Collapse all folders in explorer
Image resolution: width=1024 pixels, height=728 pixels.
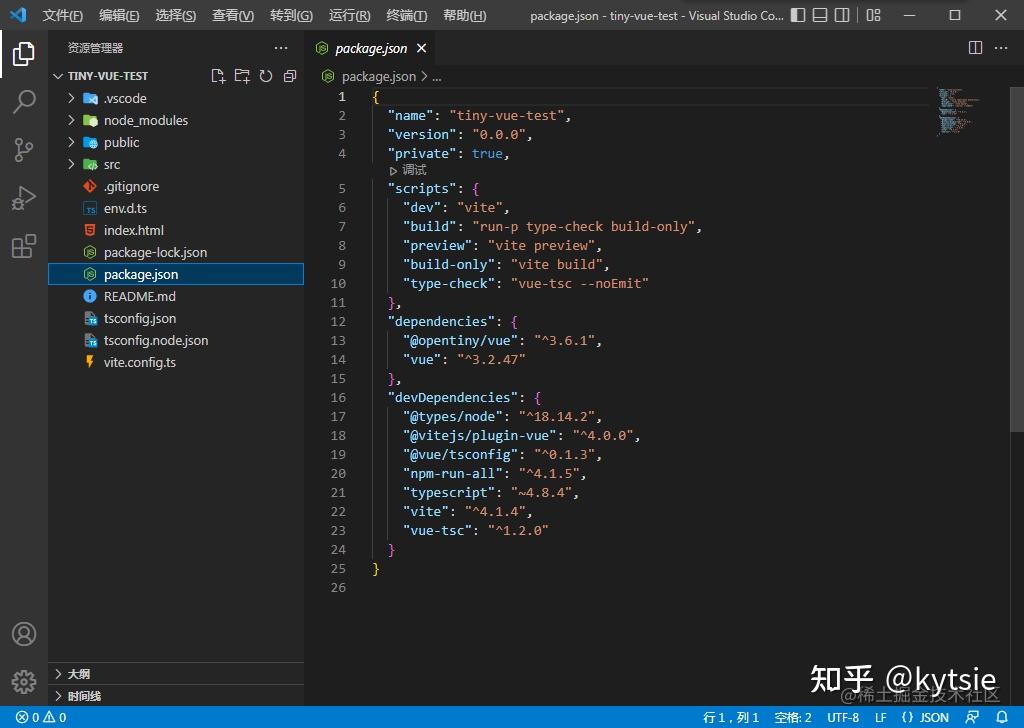(290, 76)
